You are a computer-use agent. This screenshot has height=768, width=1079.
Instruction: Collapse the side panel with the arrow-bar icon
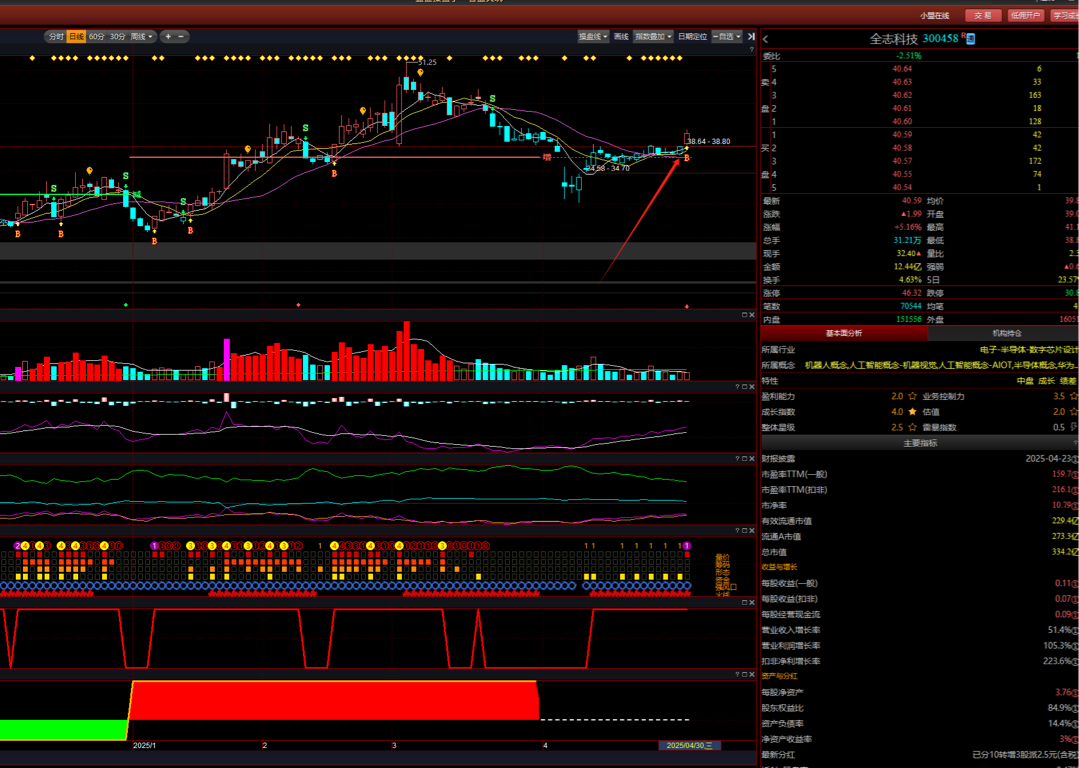[x=751, y=36]
